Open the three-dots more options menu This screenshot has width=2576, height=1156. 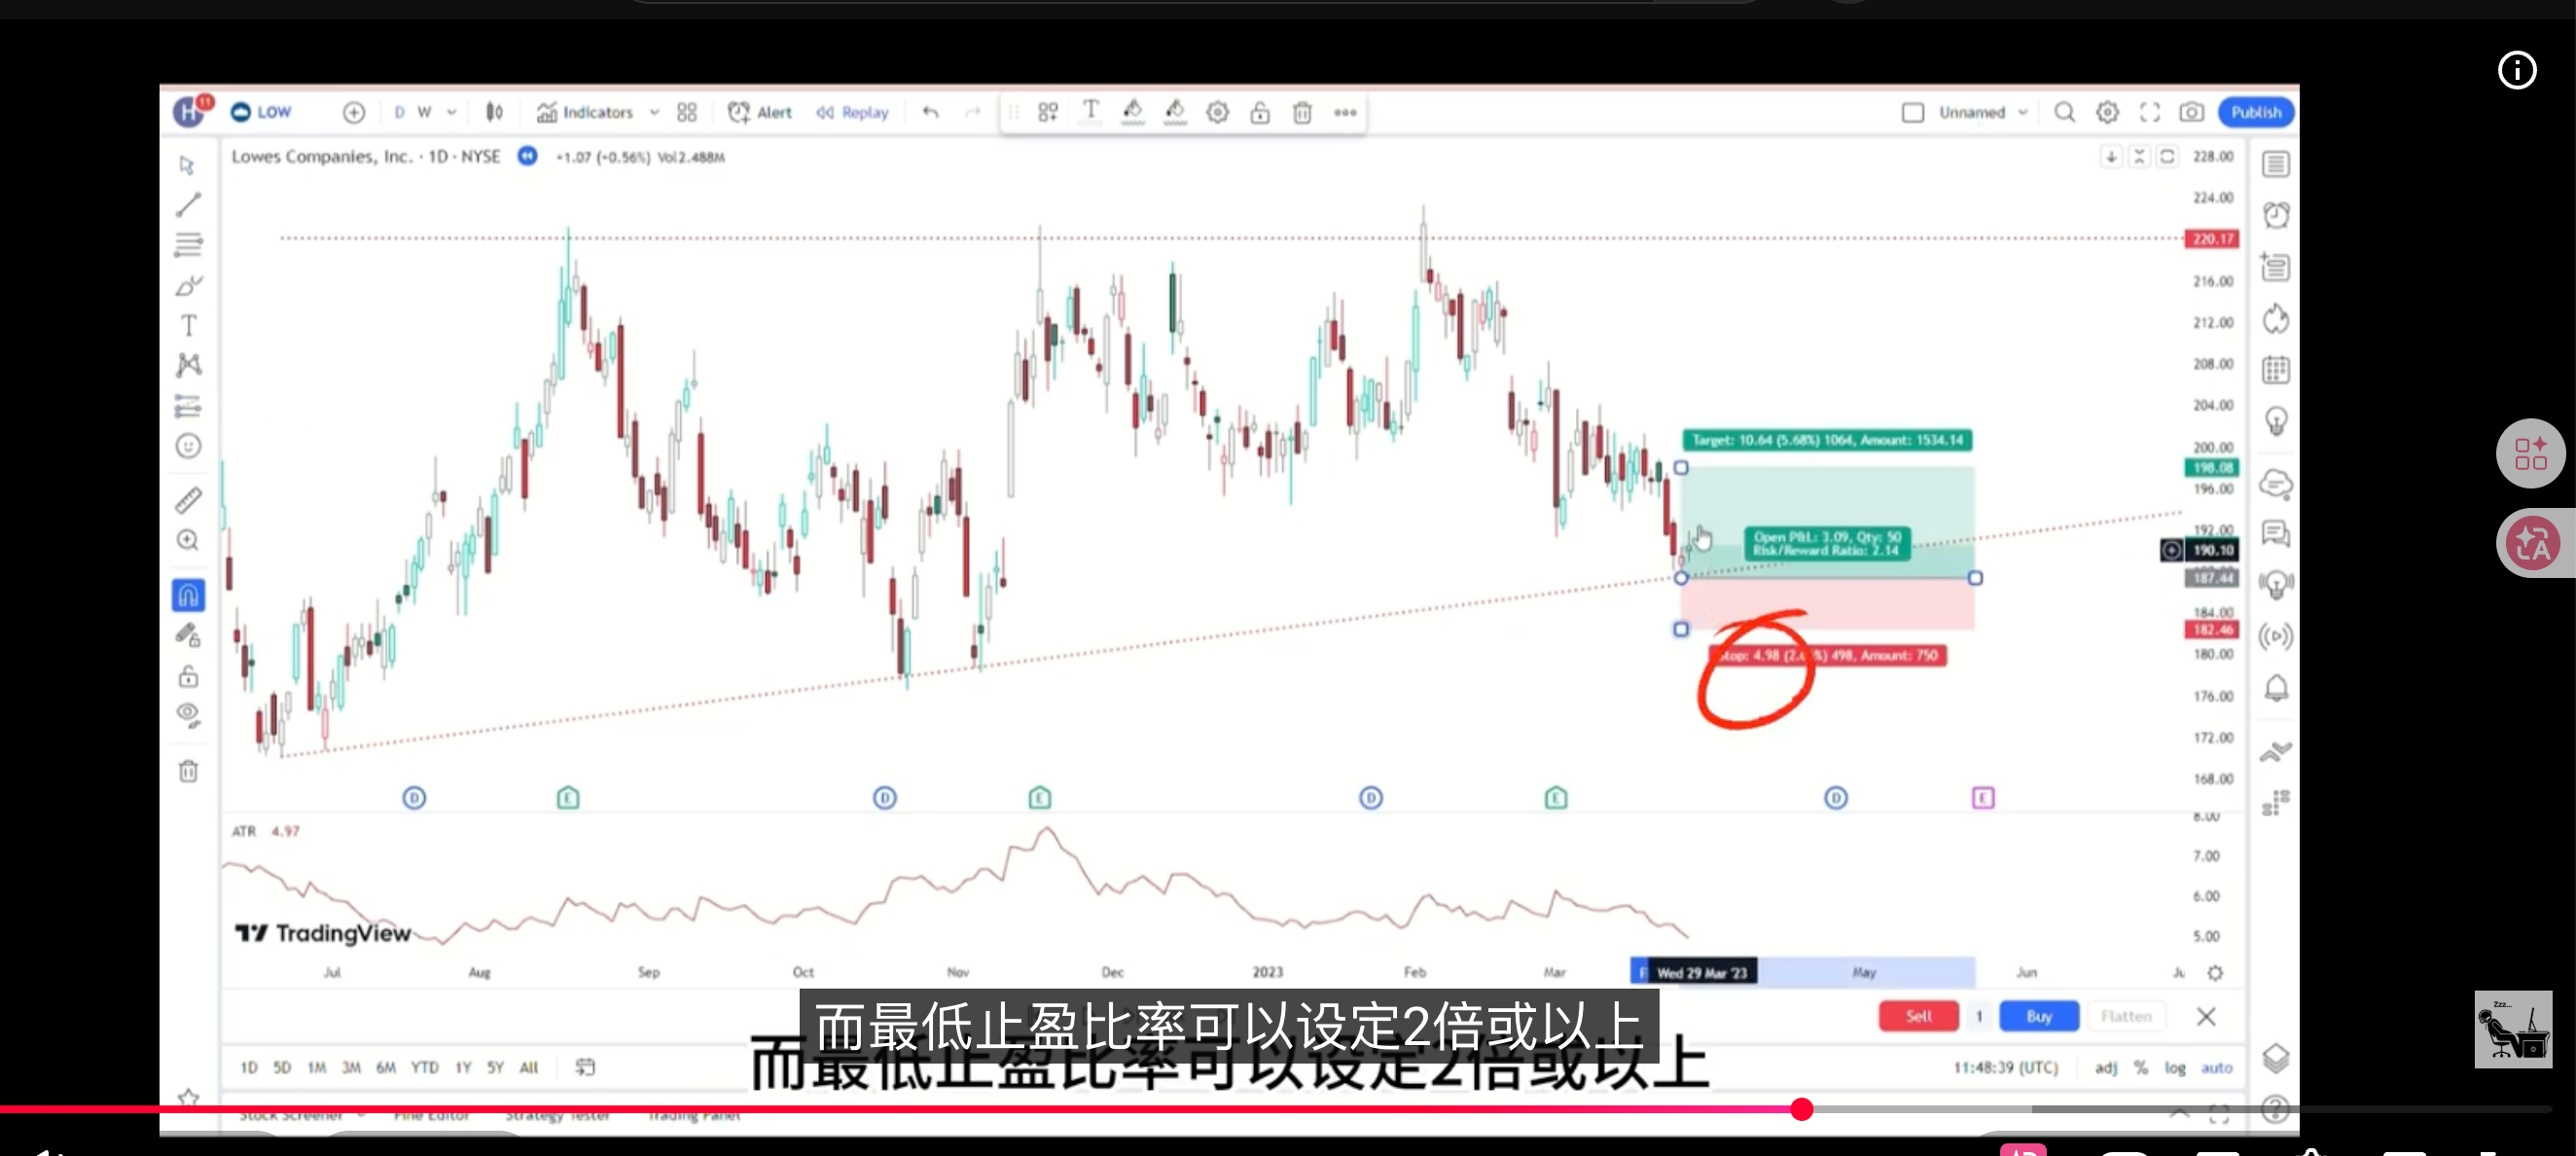tap(1345, 113)
